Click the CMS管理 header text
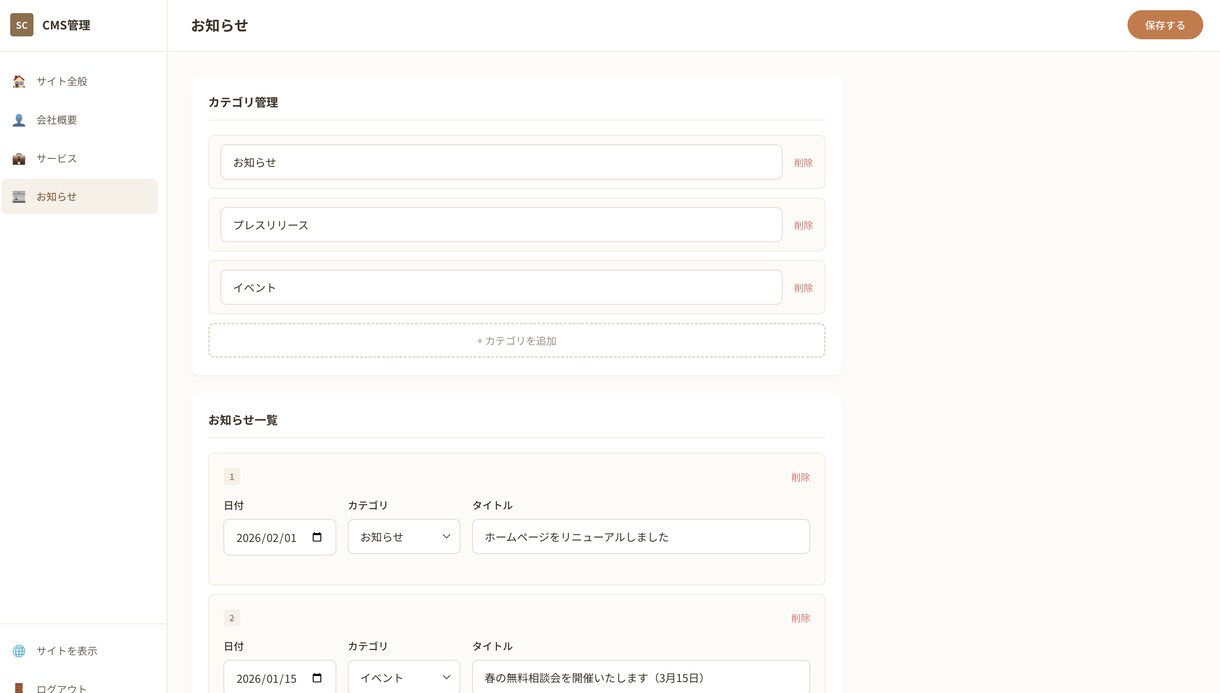The height and width of the screenshot is (693, 1220). click(x=66, y=25)
